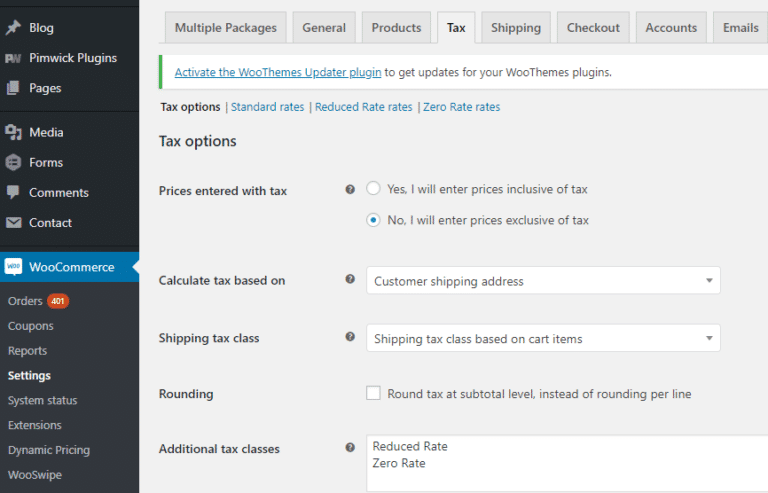
Task: Switch to the Multiple Packages tab
Action: tap(226, 28)
